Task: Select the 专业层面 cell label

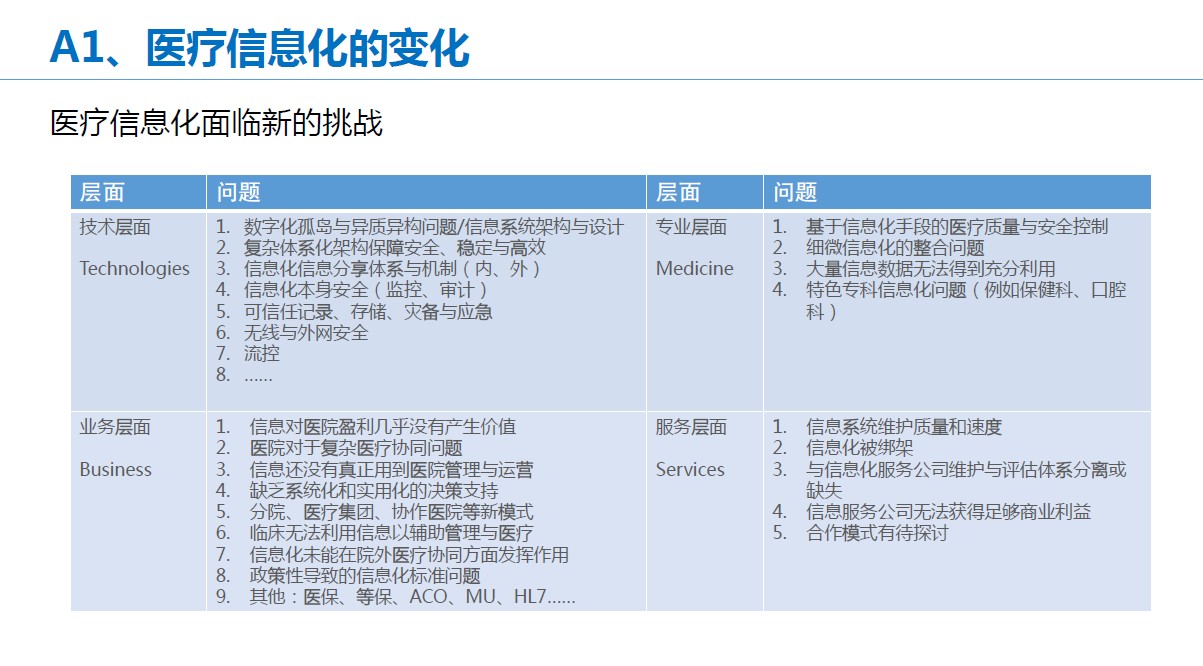Action: pos(691,227)
